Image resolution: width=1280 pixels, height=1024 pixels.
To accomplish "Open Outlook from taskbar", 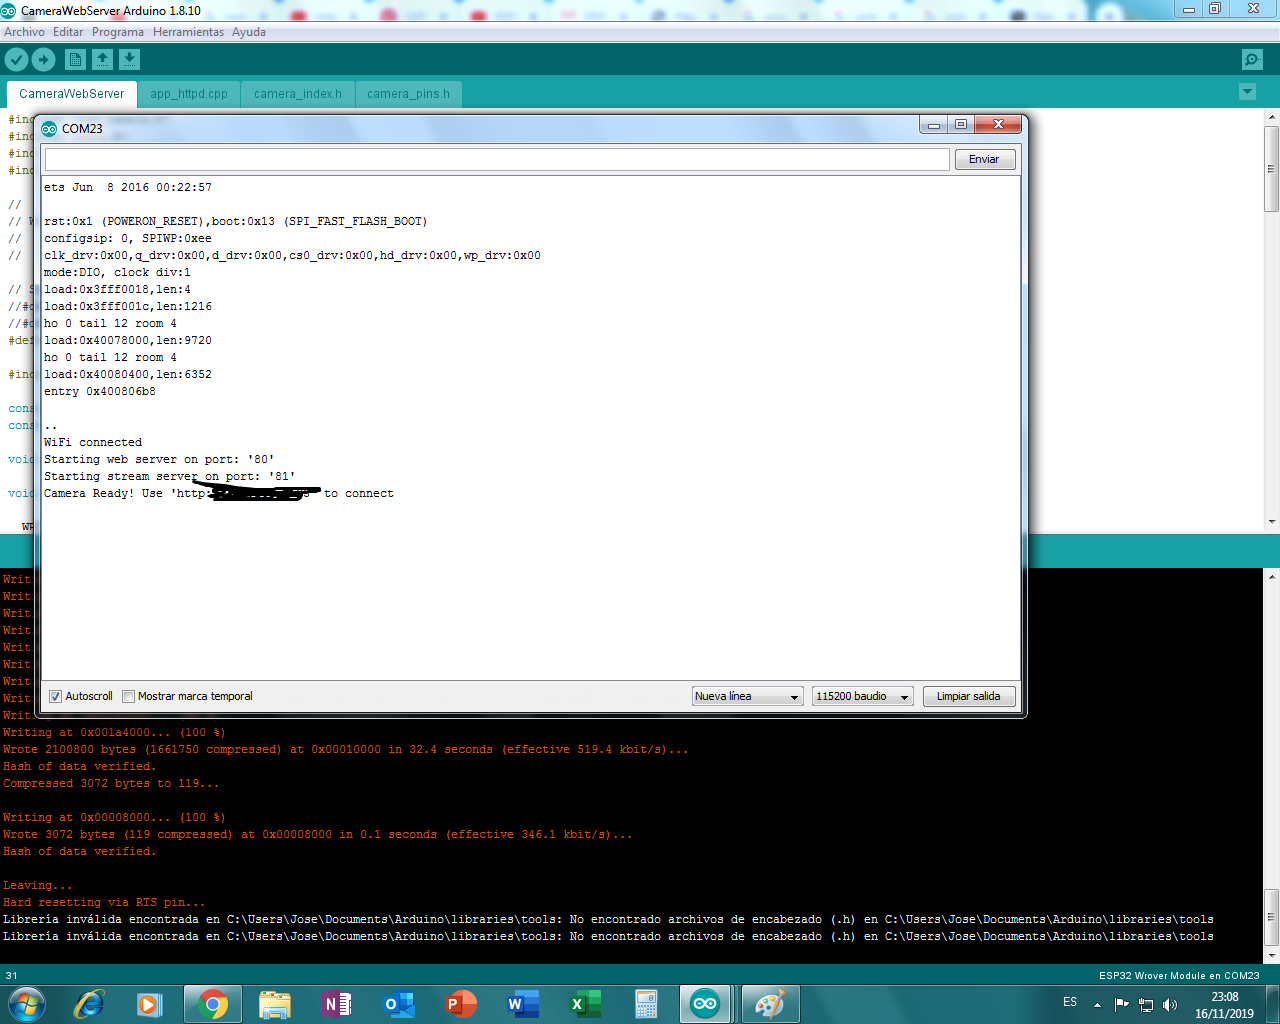I will pyautogui.click(x=399, y=1004).
